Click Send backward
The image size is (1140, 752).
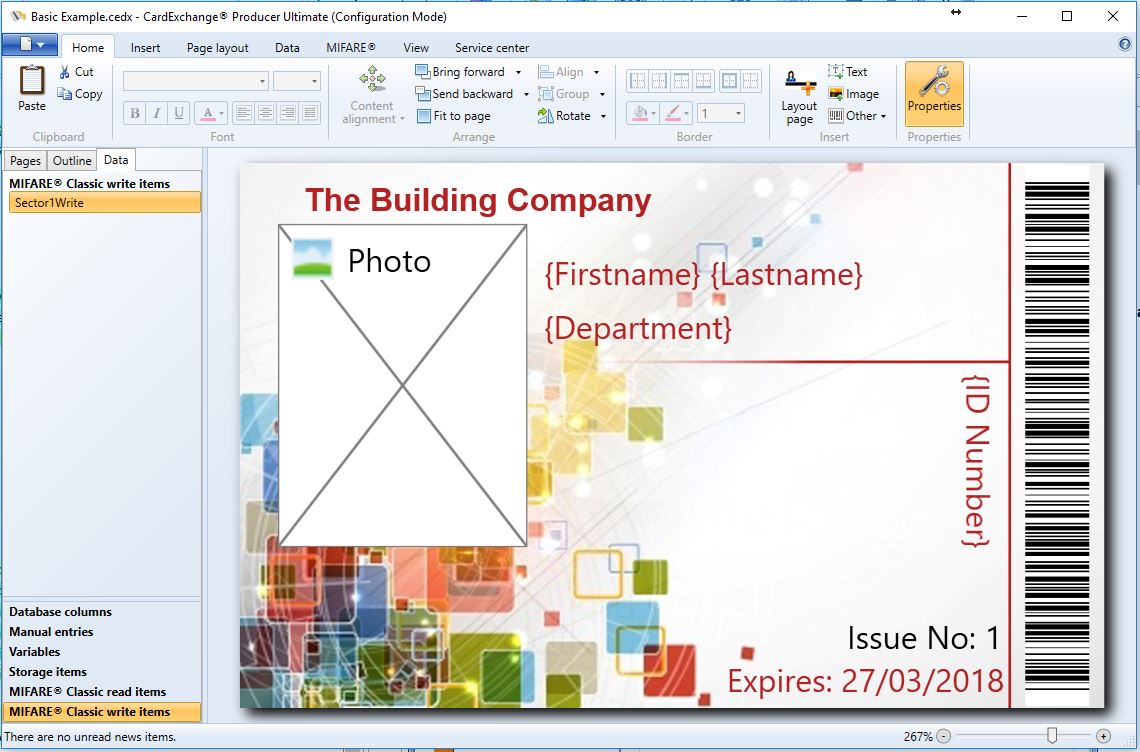coord(464,94)
